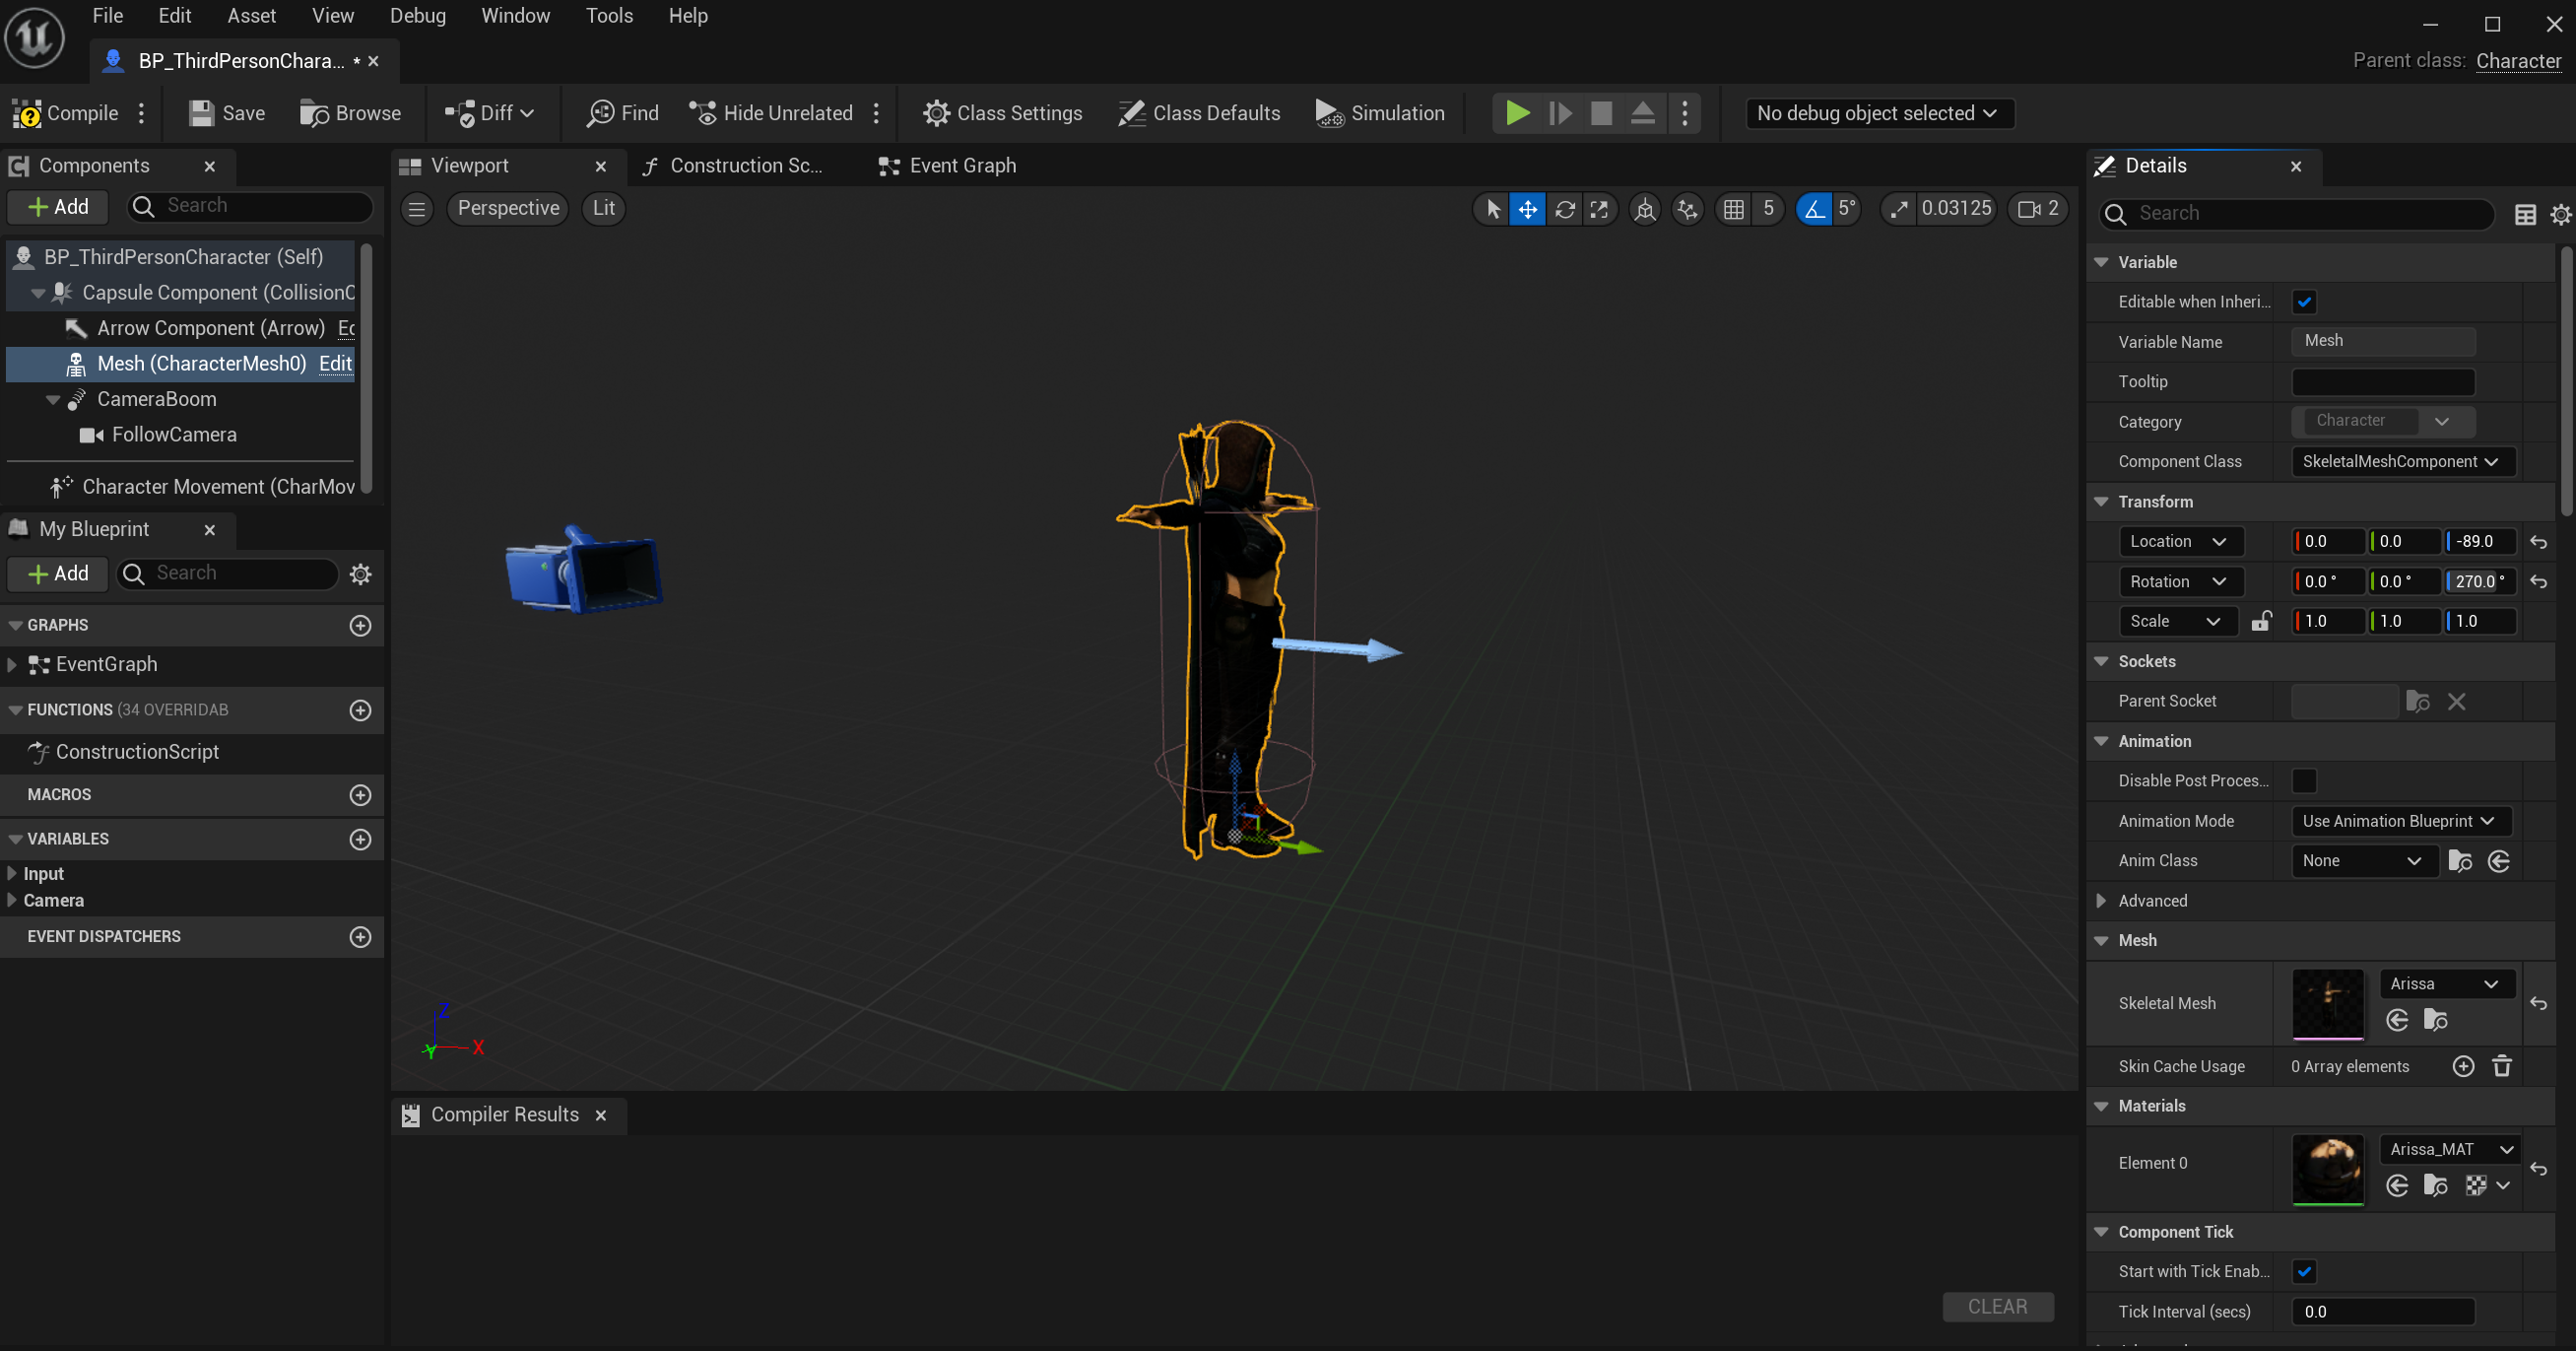Reset Location to default value
This screenshot has height=1351, width=2576.
click(x=2538, y=542)
